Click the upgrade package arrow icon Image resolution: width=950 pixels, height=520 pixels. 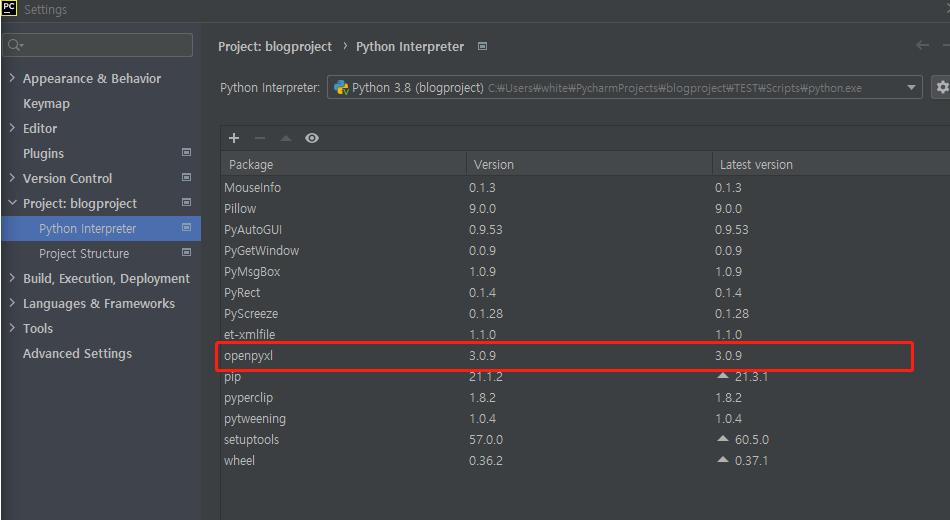286,138
